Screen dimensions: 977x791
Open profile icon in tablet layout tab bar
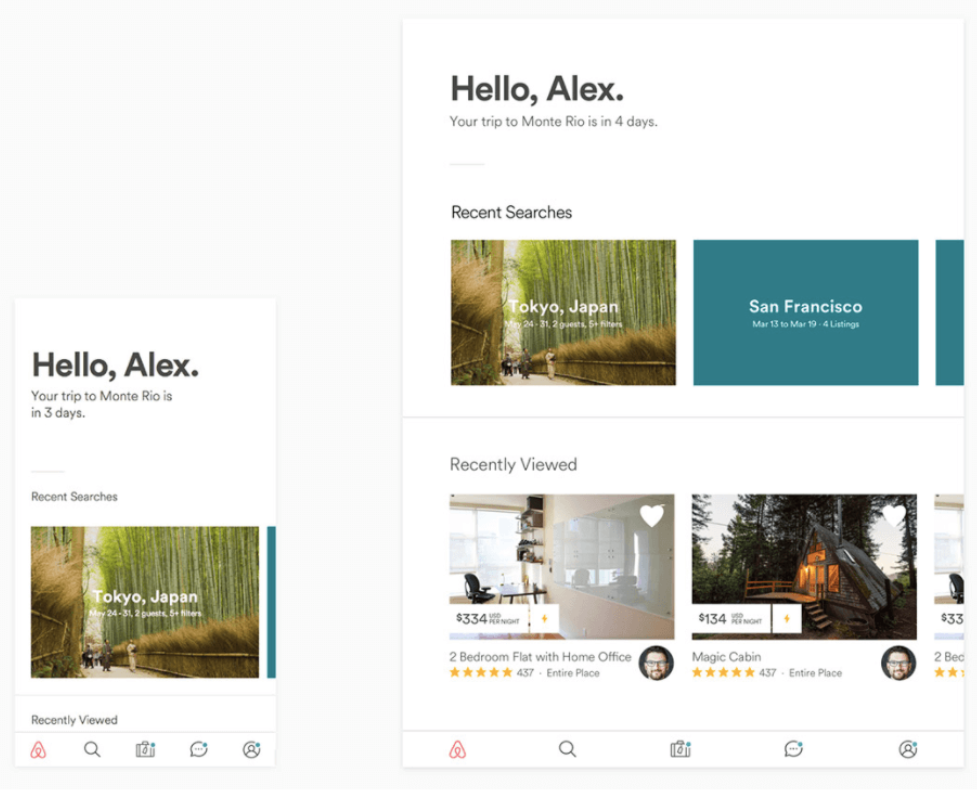(x=908, y=749)
